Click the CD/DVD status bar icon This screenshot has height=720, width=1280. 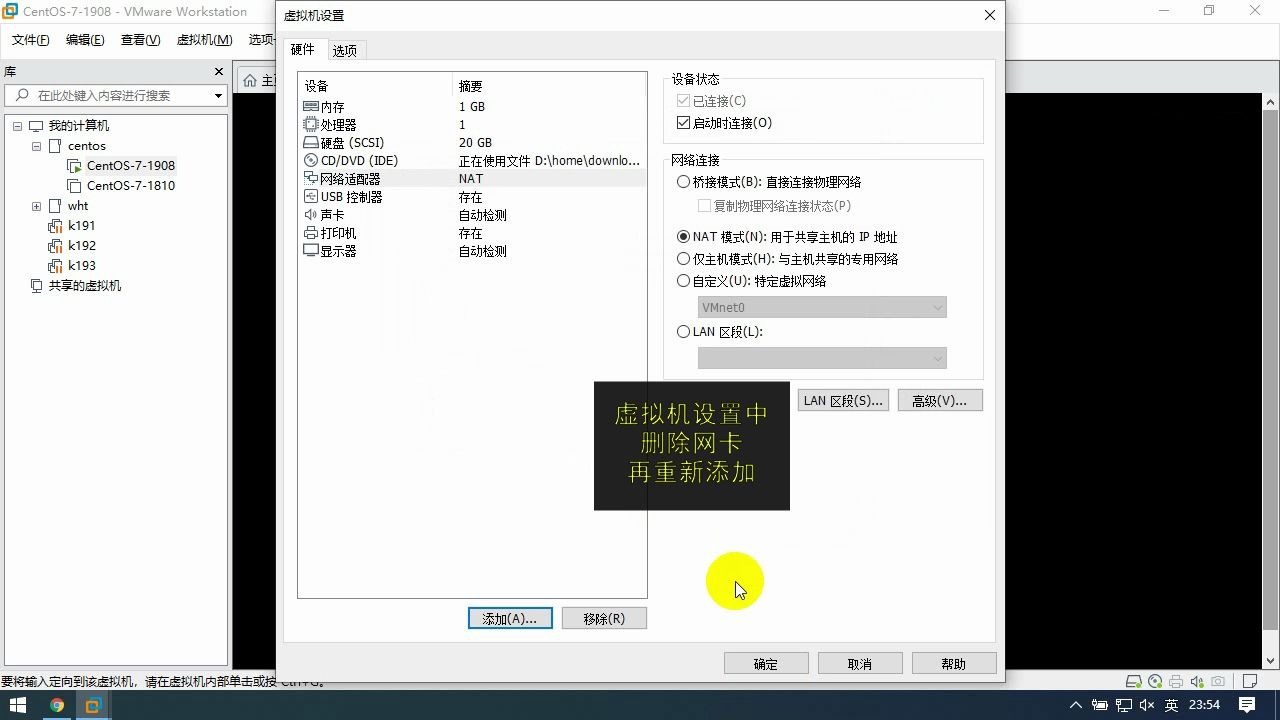point(1155,680)
